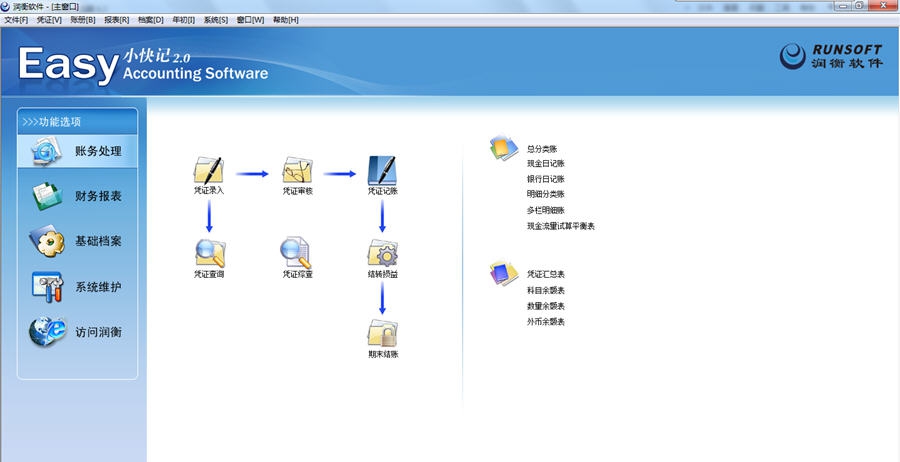Open the 明细分类账 detailed ledger link
Screen dimensions: 900x462
click(x=546, y=194)
